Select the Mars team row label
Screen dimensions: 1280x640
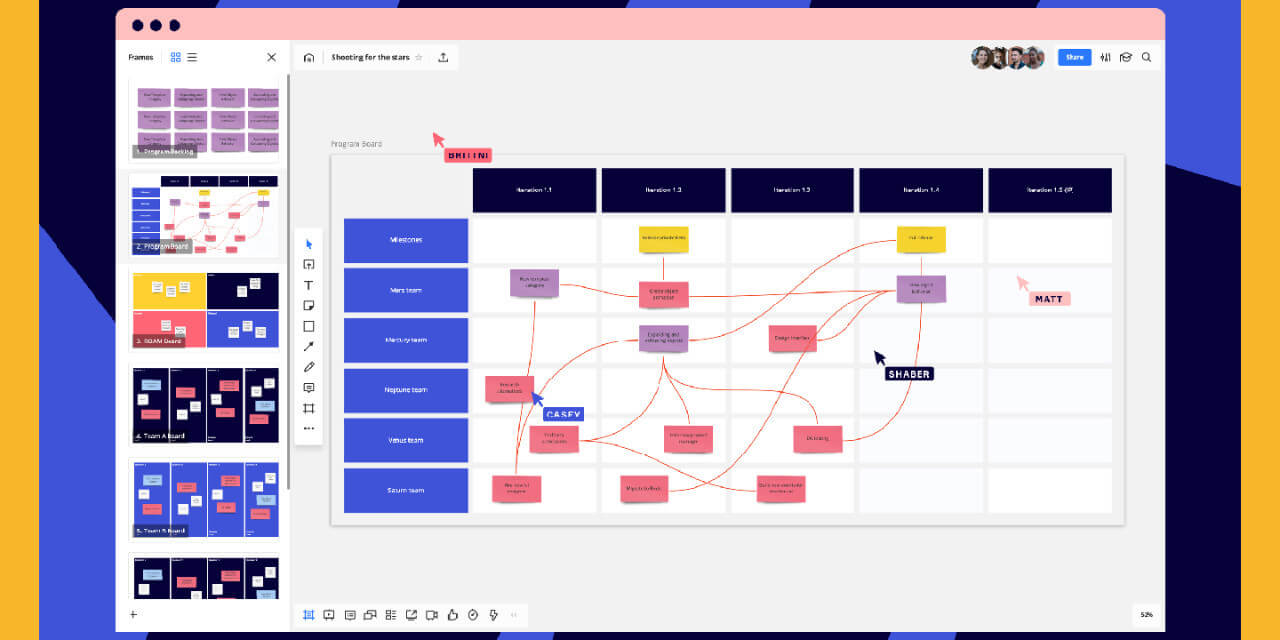click(x=406, y=290)
